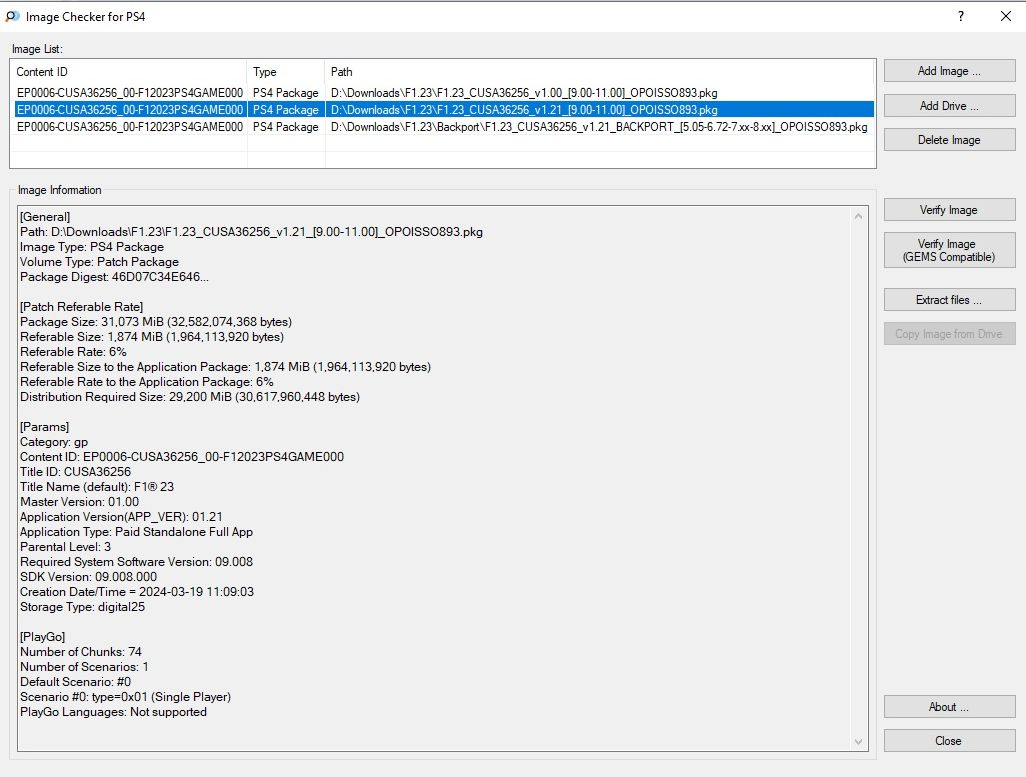1026x777 pixels.
Task: Click the Add Image button
Action: tap(949, 71)
